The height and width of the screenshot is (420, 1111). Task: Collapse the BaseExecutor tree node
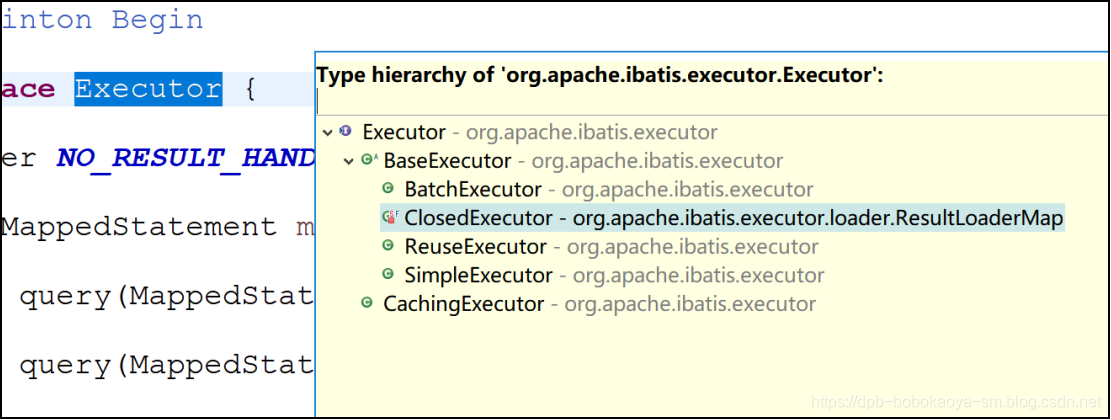tap(348, 161)
